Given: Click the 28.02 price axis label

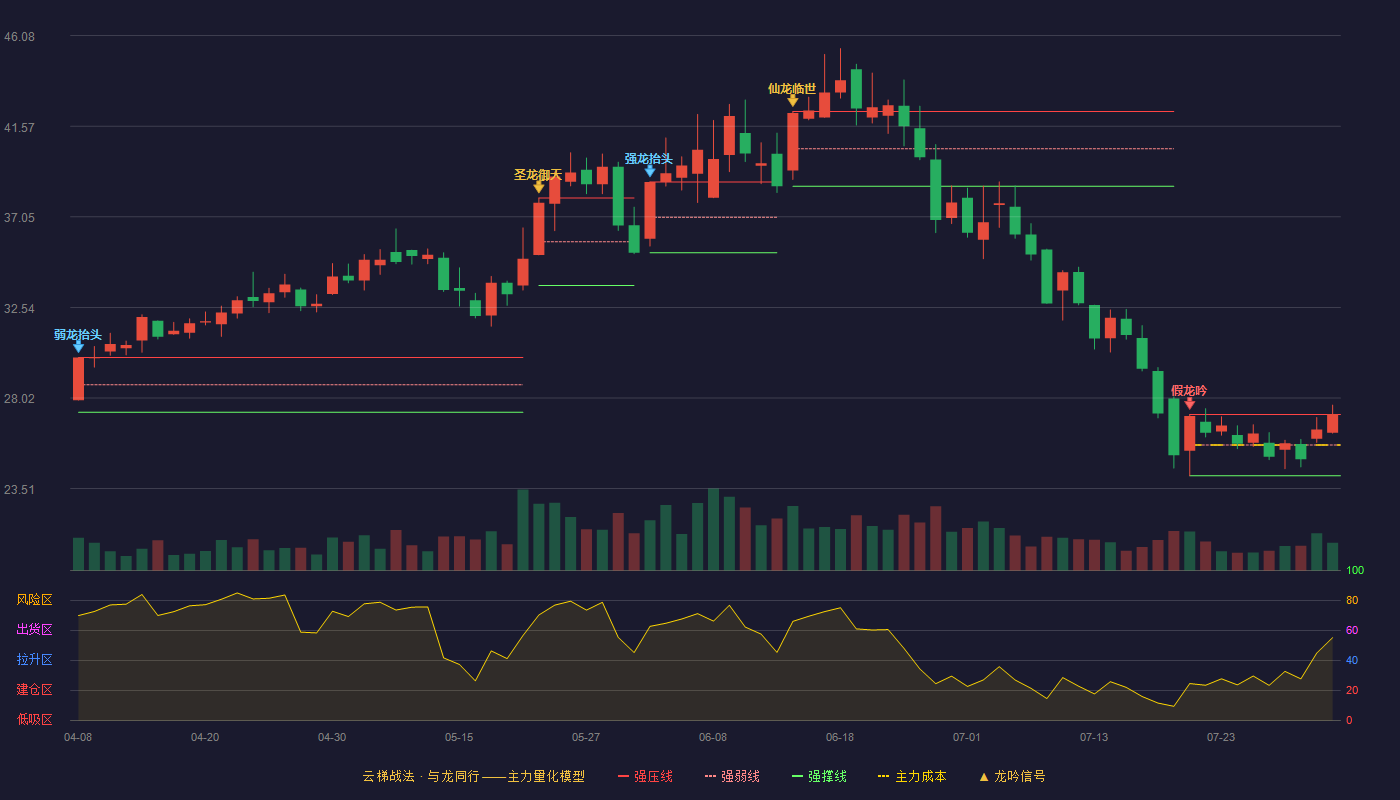Looking at the screenshot, I should click(19, 399).
